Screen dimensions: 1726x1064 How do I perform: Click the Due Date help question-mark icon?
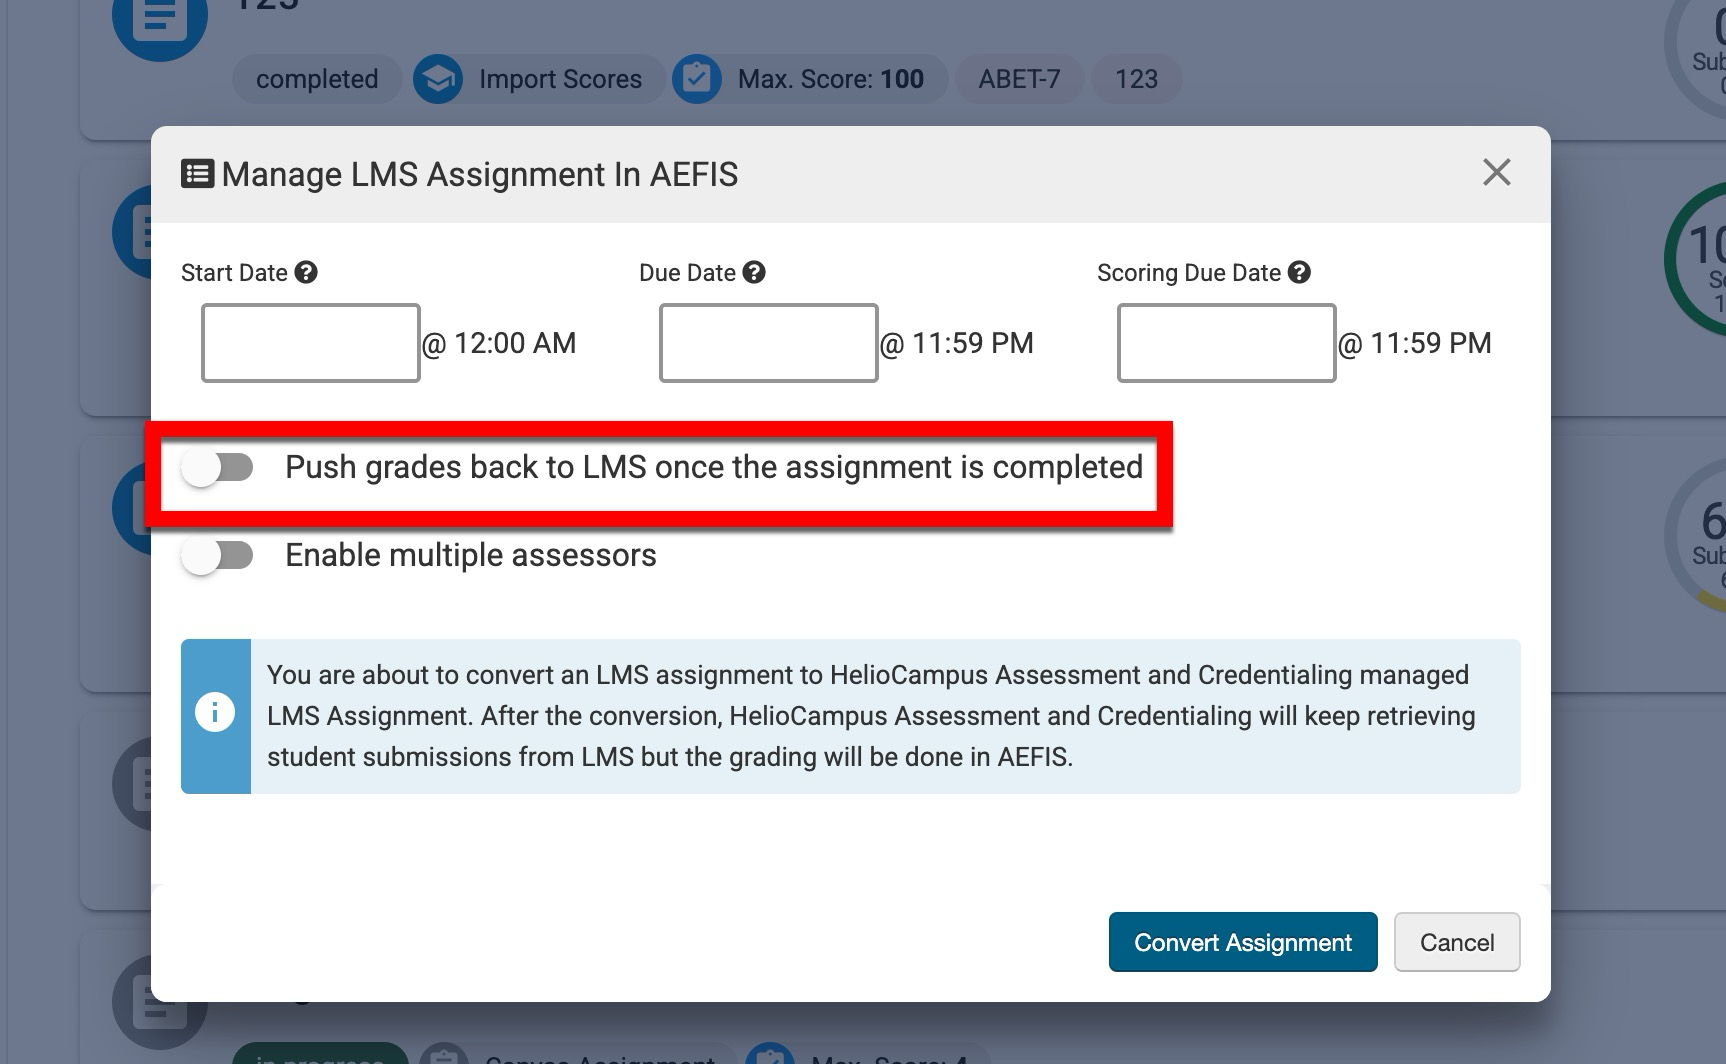click(x=754, y=272)
